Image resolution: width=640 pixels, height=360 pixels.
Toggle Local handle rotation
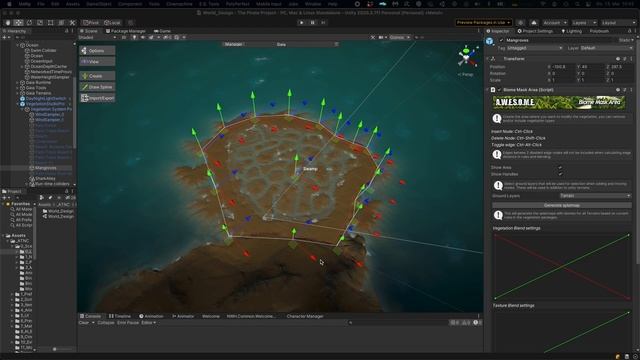pos(112,23)
